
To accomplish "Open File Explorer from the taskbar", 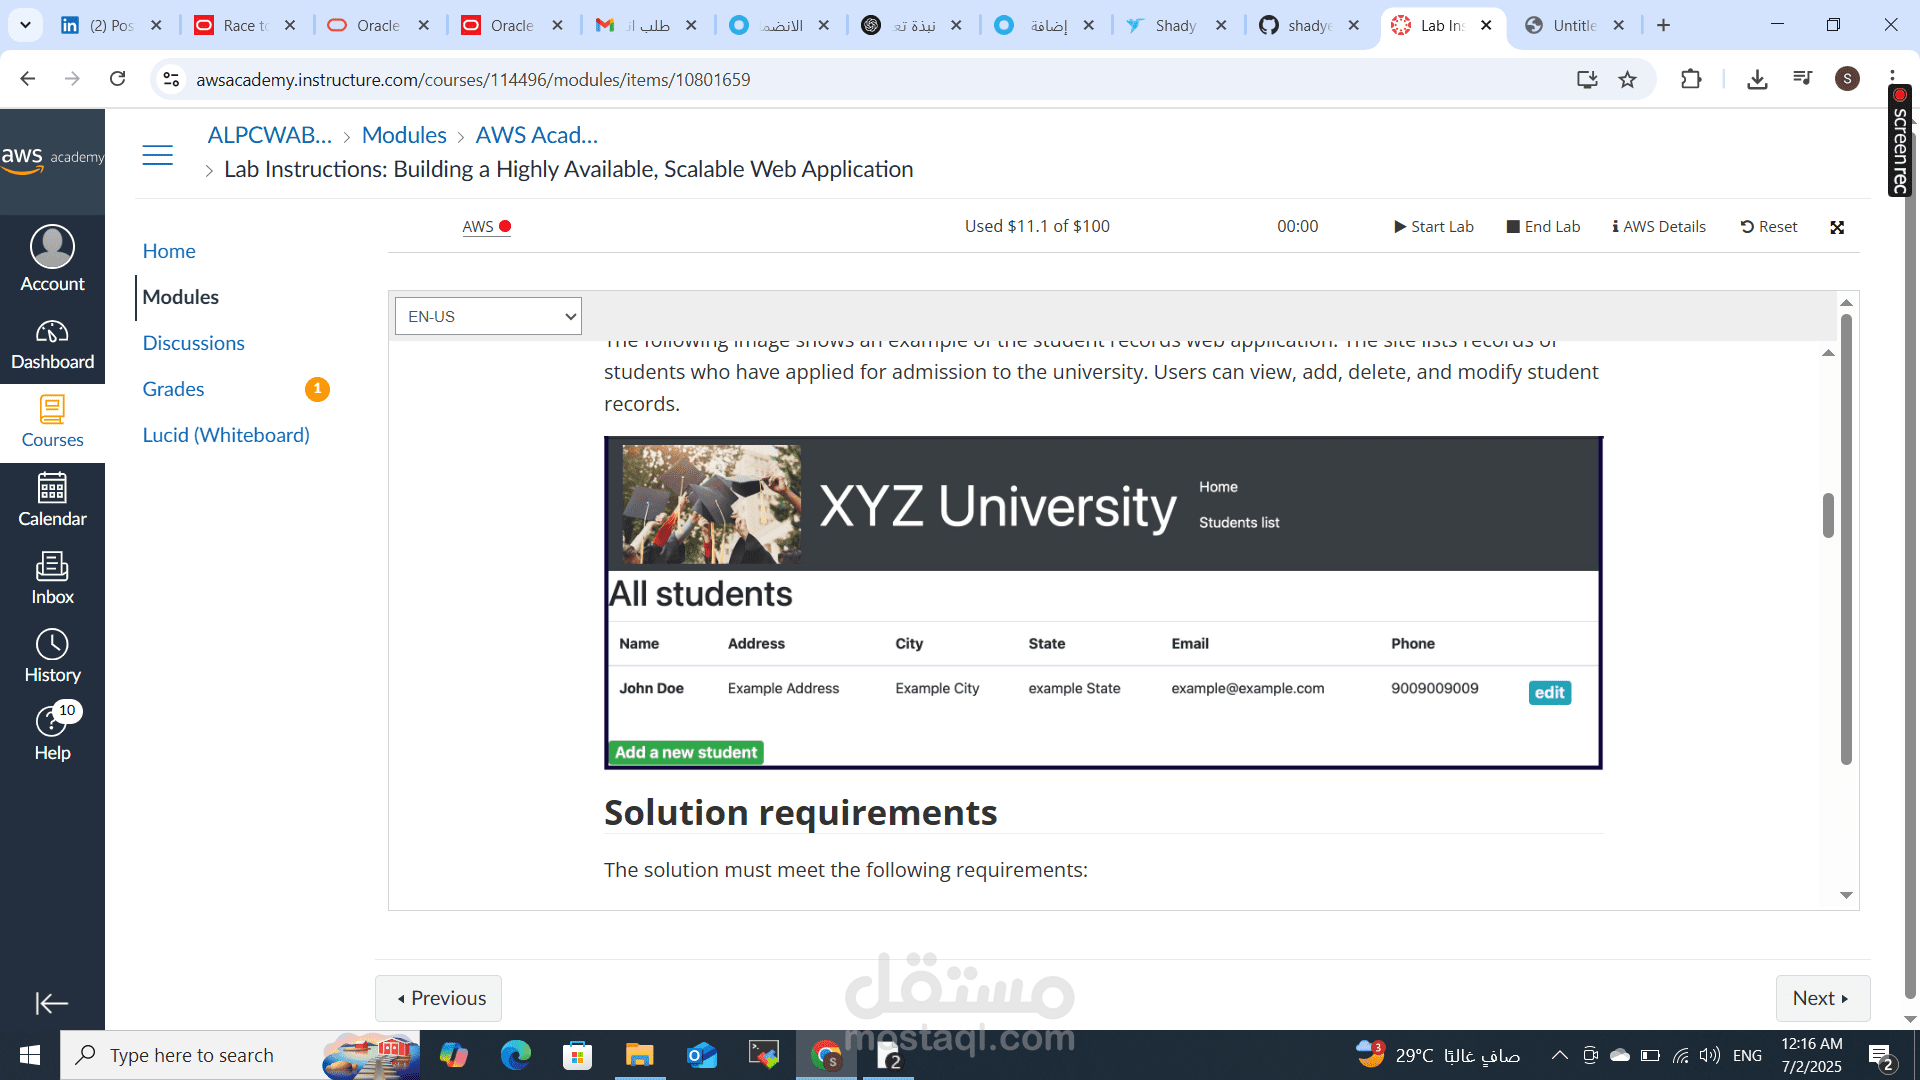I will click(639, 1055).
